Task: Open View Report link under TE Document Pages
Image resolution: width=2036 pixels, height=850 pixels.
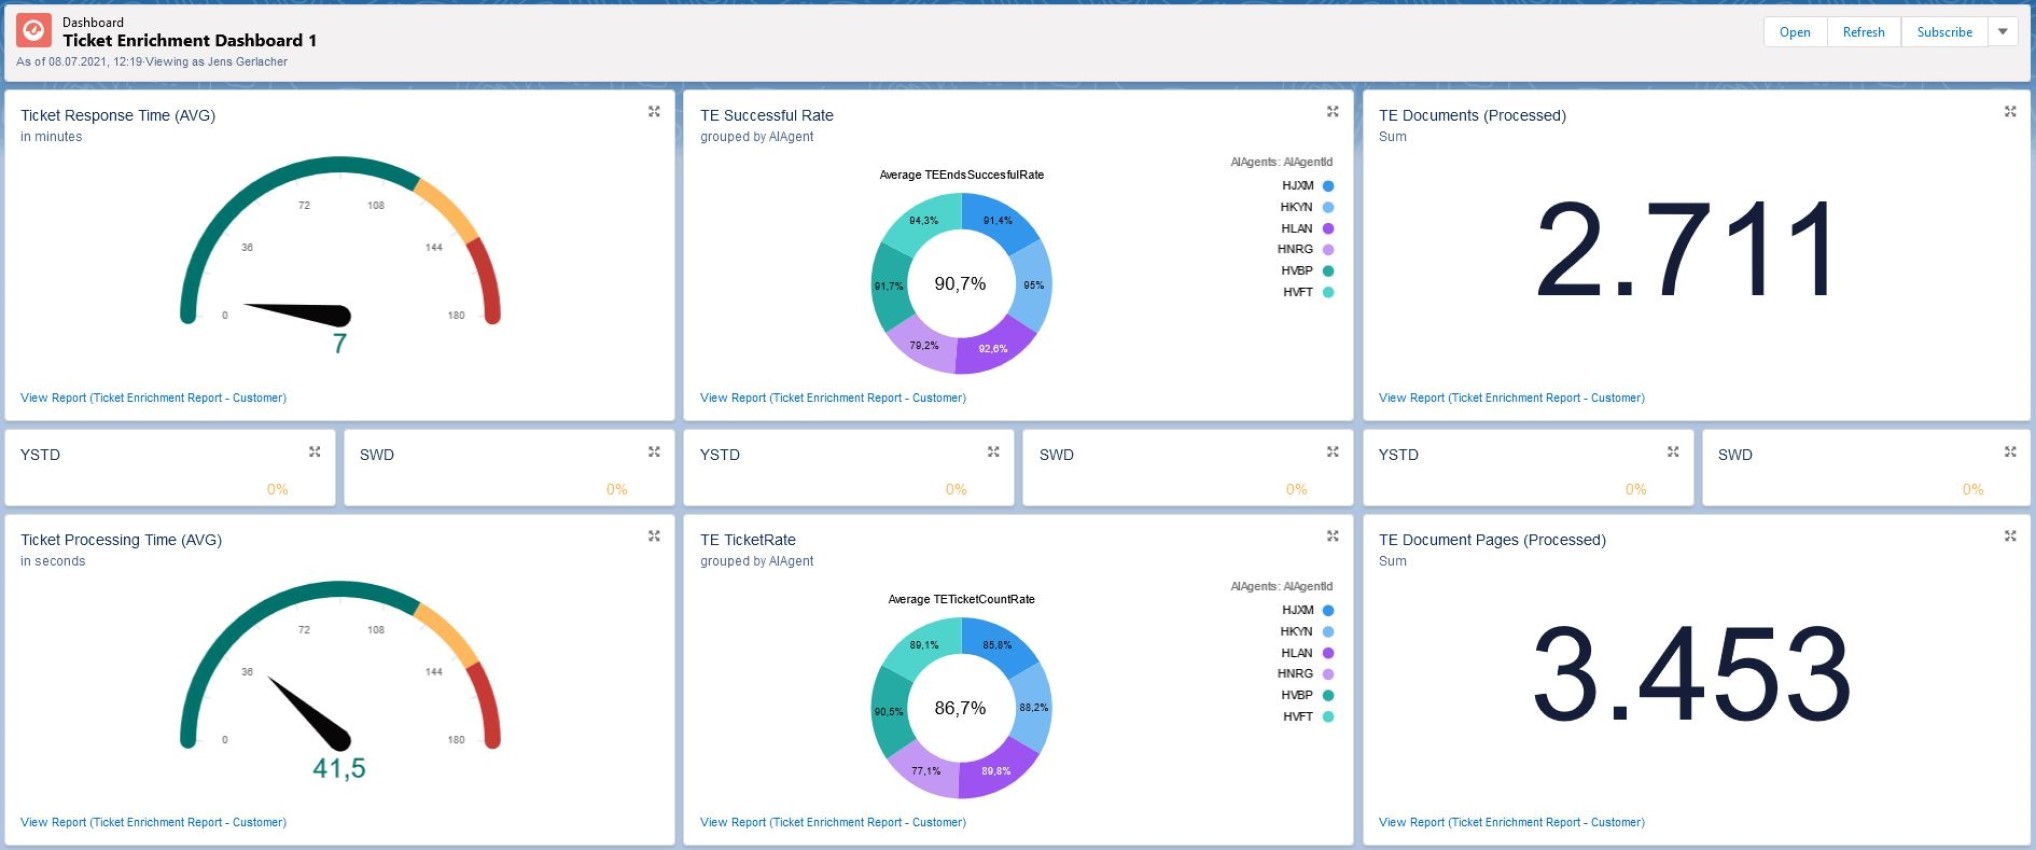Action: (1511, 822)
